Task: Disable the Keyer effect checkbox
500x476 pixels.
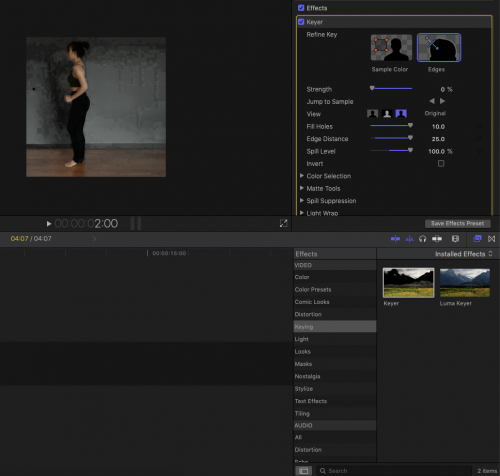Action: click(x=301, y=22)
